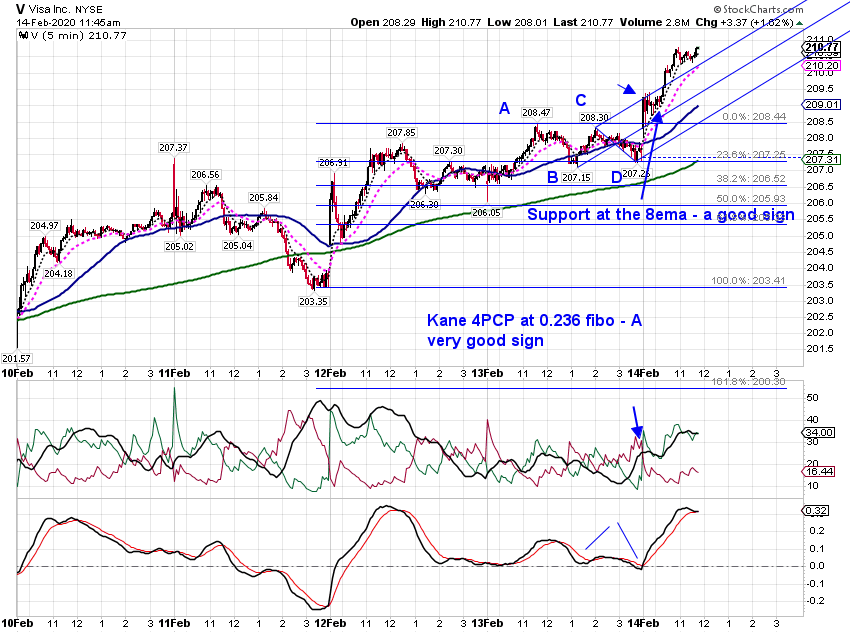Click the "206.30" low label
This screenshot has width=850, height=633.
[x=424, y=204]
